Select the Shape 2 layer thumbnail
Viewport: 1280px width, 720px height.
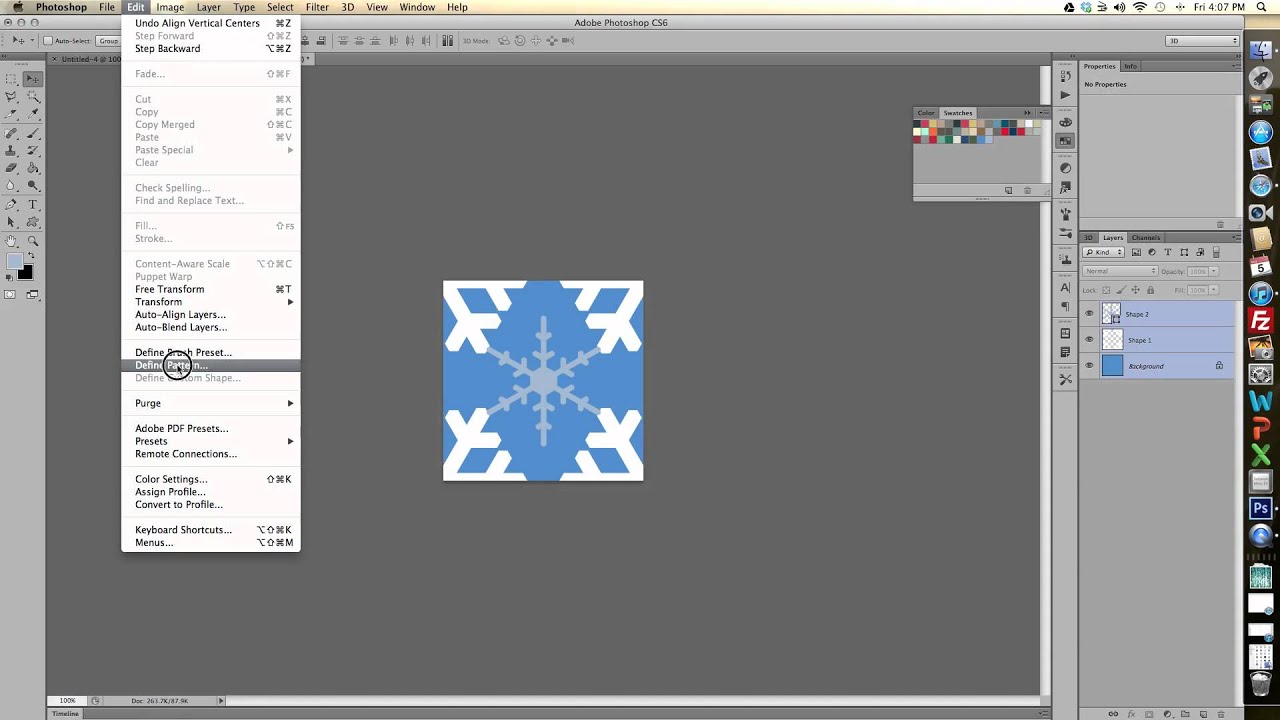(x=1112, y=314)
